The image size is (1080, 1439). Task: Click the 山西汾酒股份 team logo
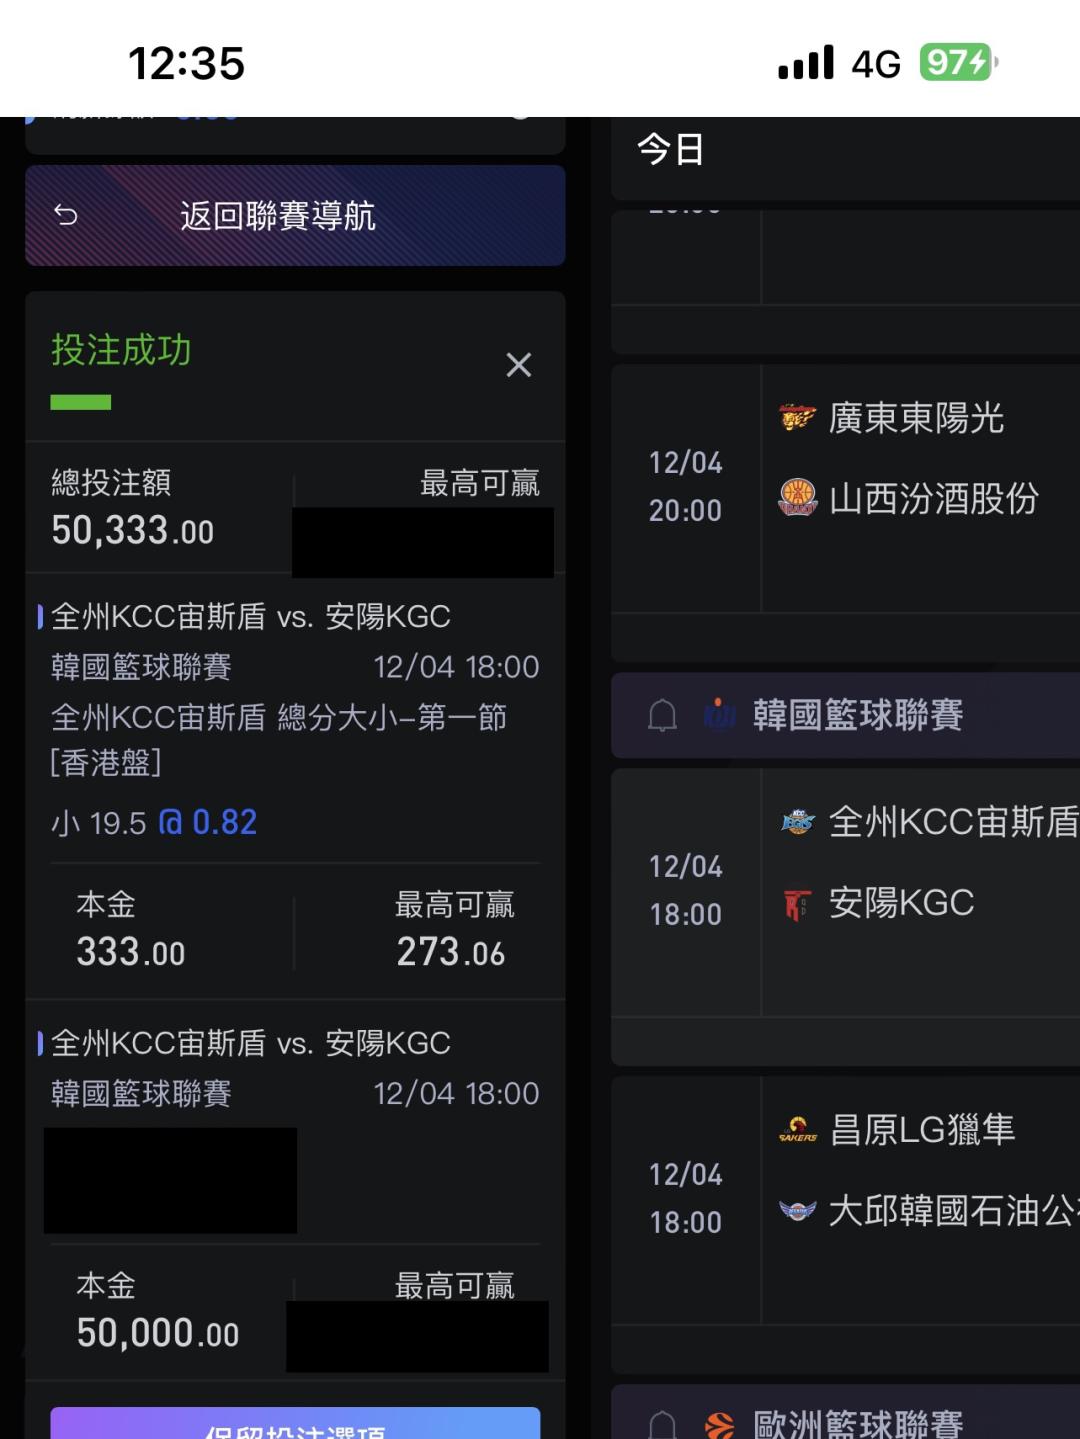point(797,497)
